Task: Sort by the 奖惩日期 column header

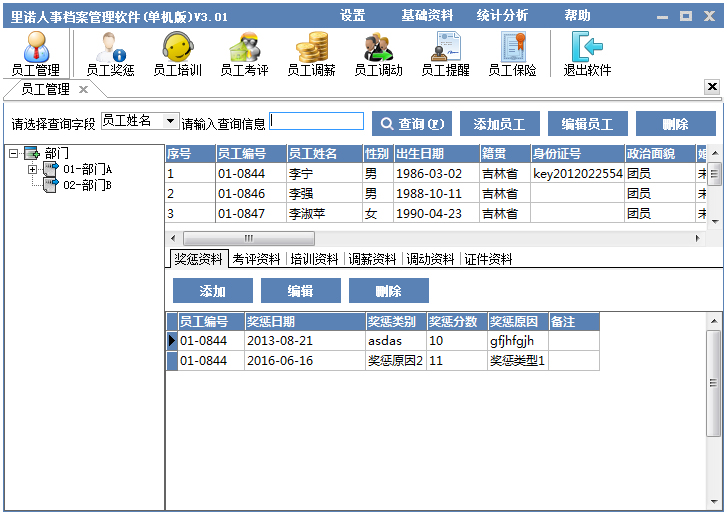Action: (305, 321)
